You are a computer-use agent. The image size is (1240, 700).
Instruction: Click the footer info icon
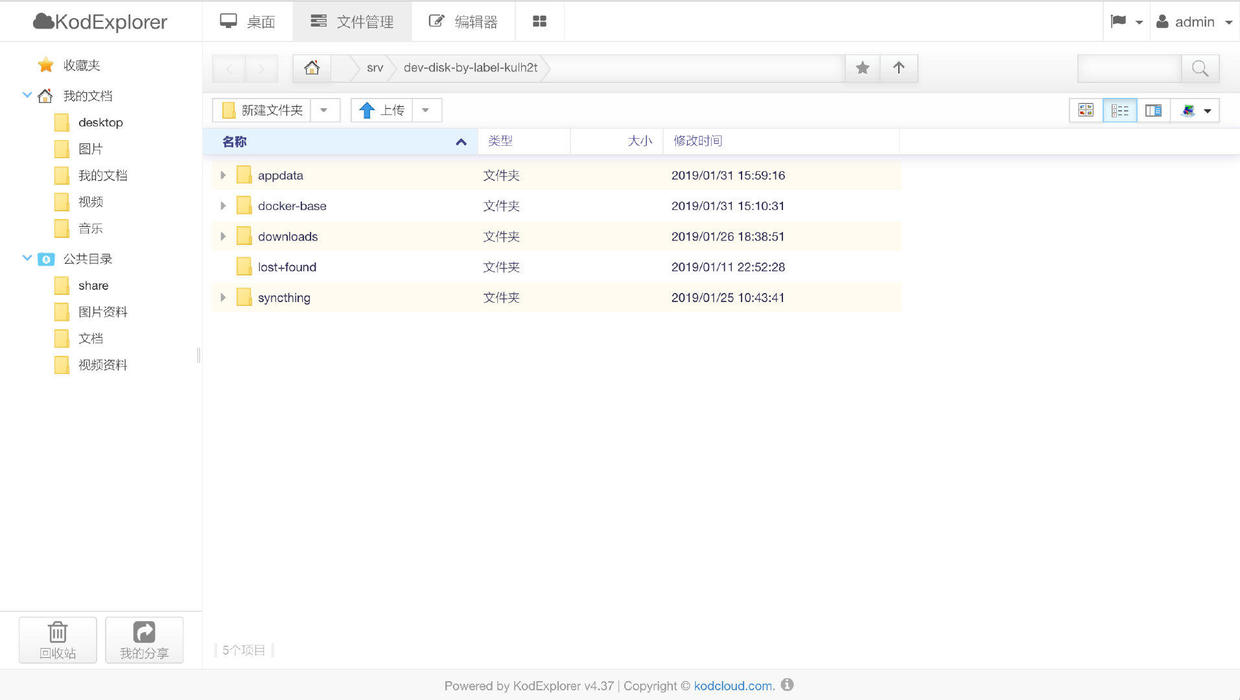[x=787, y=685]
